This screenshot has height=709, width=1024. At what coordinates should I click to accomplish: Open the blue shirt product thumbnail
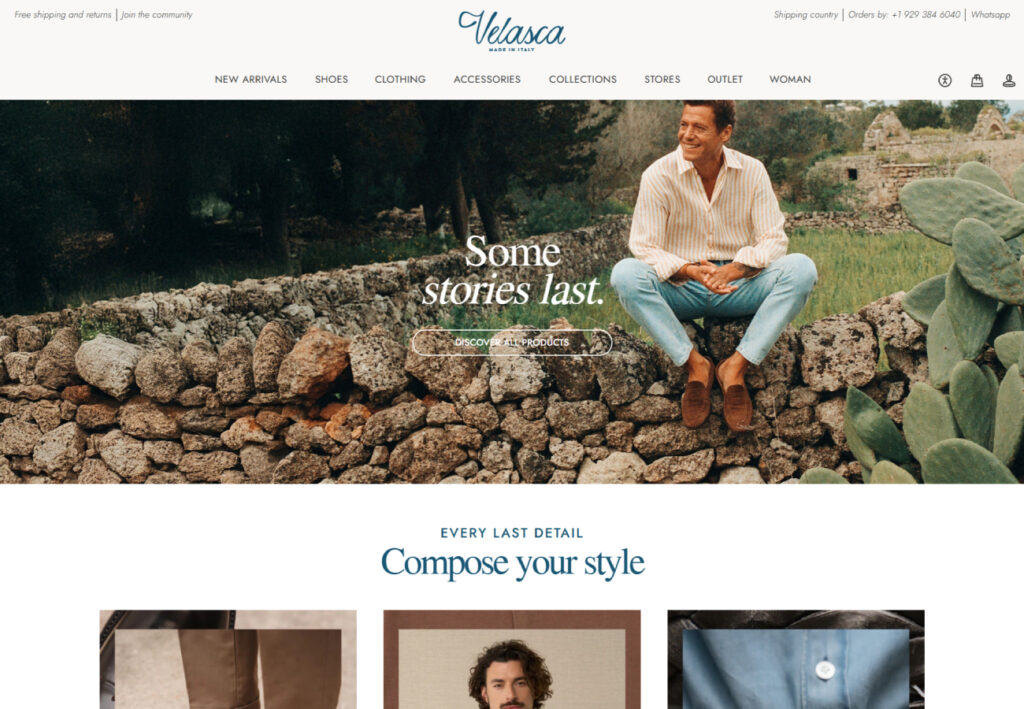pos(795,659)
